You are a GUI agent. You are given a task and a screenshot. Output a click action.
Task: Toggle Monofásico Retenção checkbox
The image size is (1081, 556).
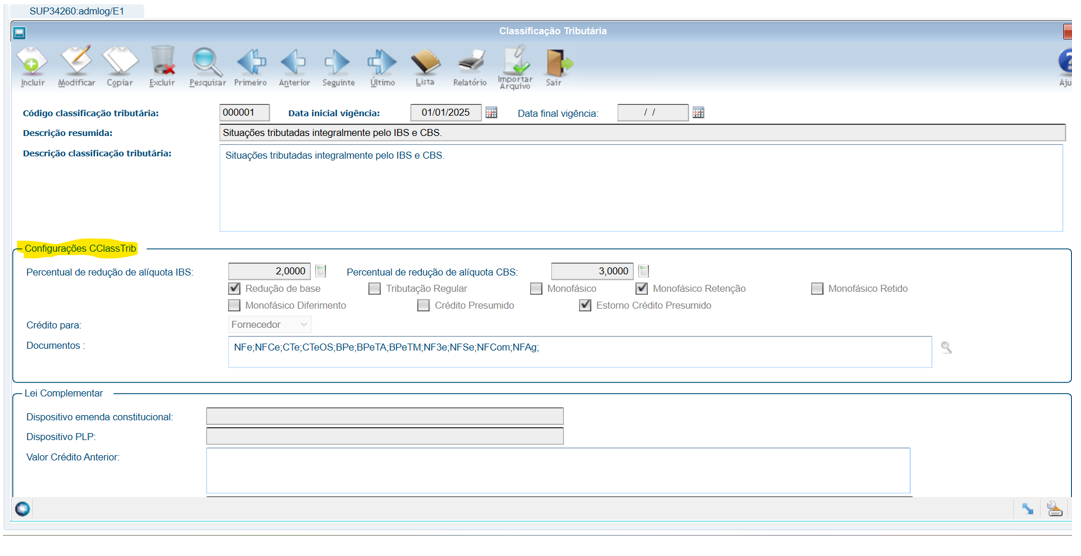coord(642,288)
